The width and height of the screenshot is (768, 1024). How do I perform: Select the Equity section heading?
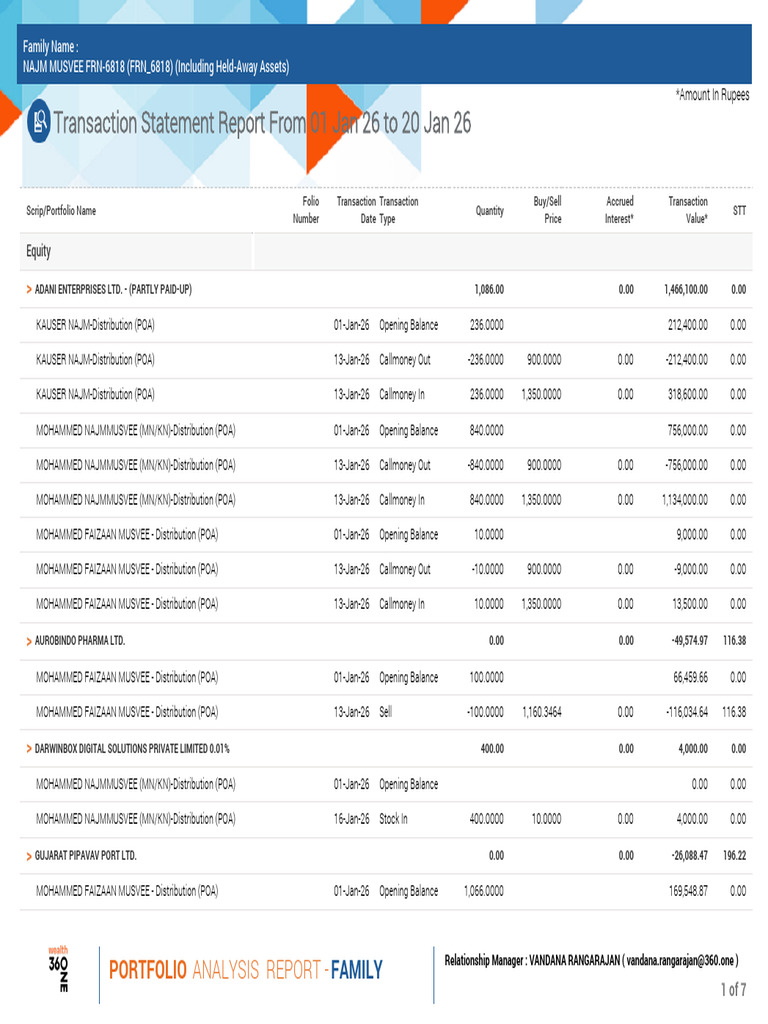click(x=39, y=251)
